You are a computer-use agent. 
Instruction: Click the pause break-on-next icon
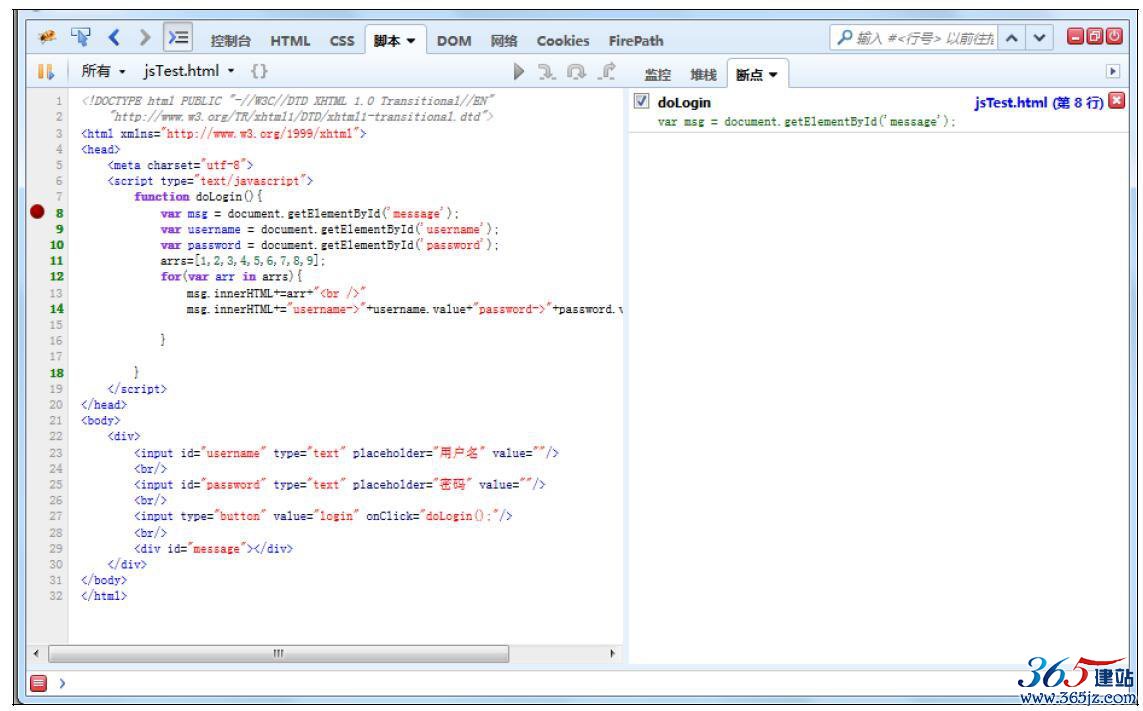[x=46, y=71]
